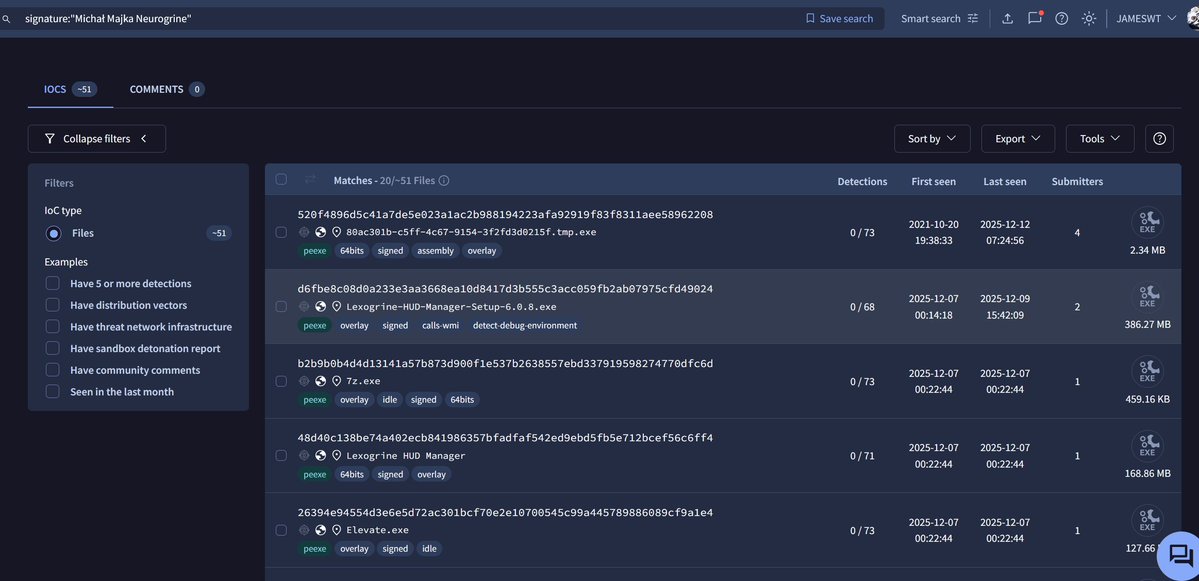Expand the JAMESWT account menu
Image resolution: width=1199 pixels, height=581 pixels.
pyautogui.click(x=1146, y=18)
